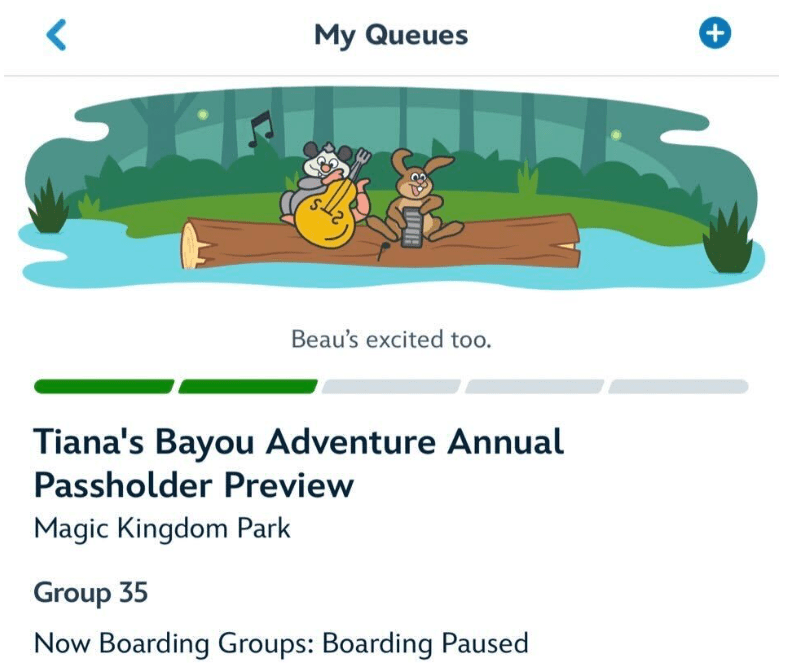
Task: Tap the Magic Kingdom Park label
Action: coord(162,528)
